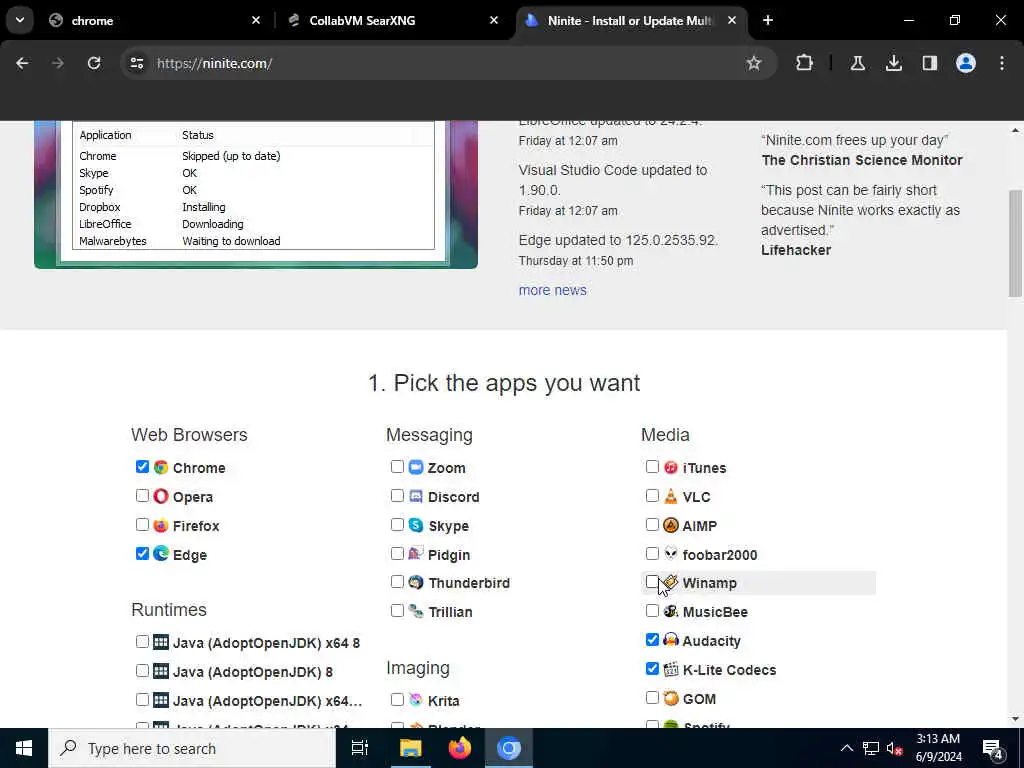Click the address bar URL field

pyautogui.click(x=448, y=63)
